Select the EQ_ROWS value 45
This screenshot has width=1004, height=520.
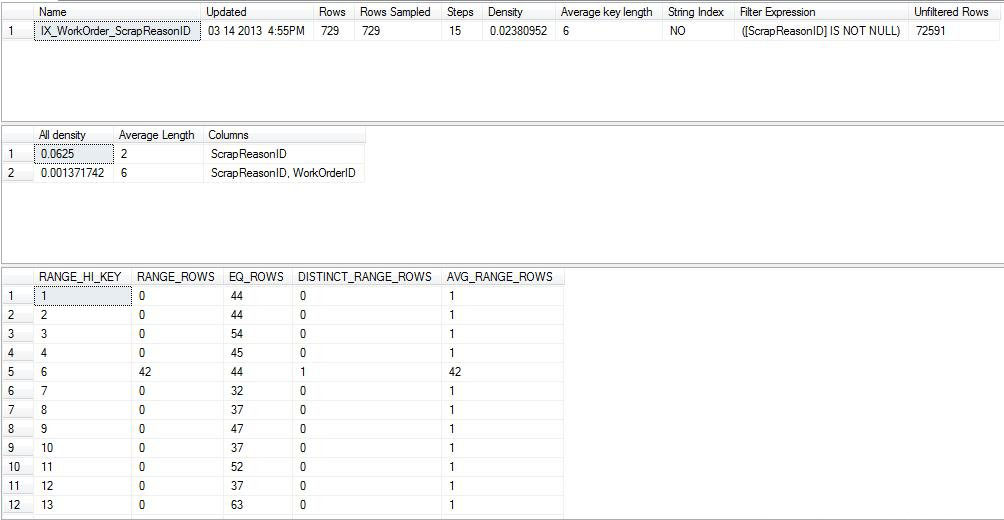[x=258, y=353]
